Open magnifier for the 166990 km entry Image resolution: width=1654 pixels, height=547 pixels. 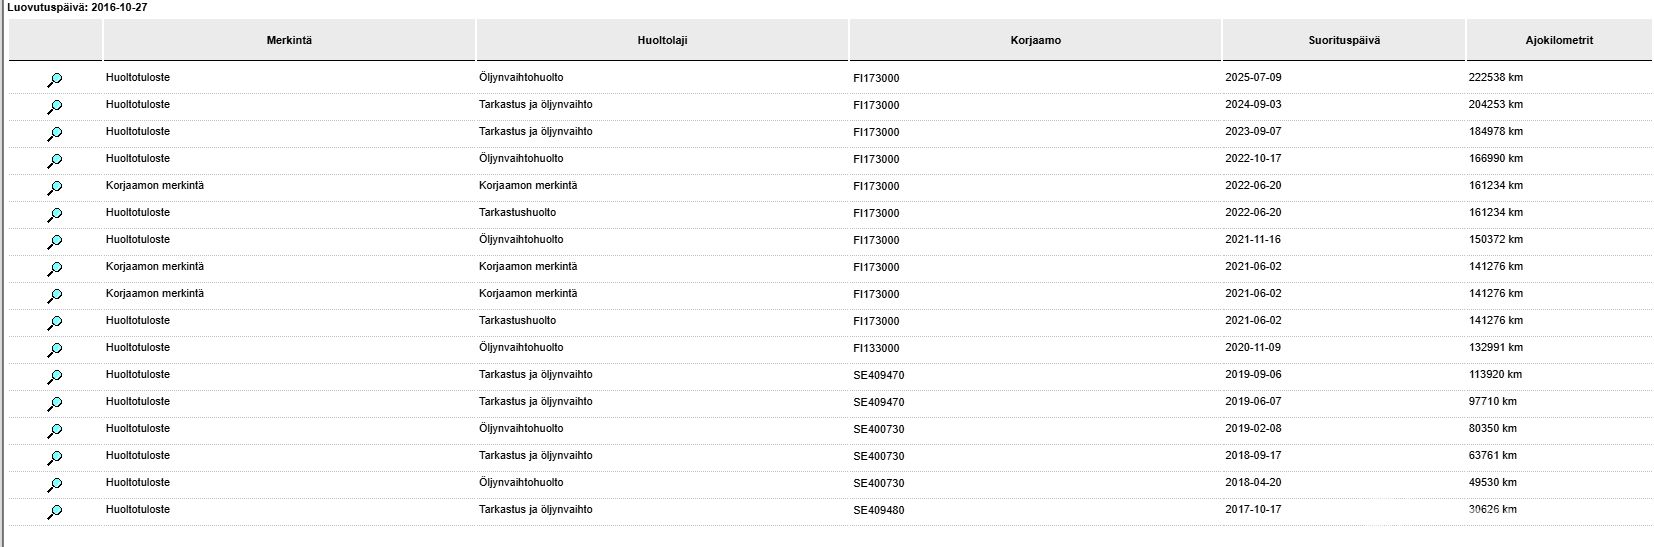(x=55, y=161)
